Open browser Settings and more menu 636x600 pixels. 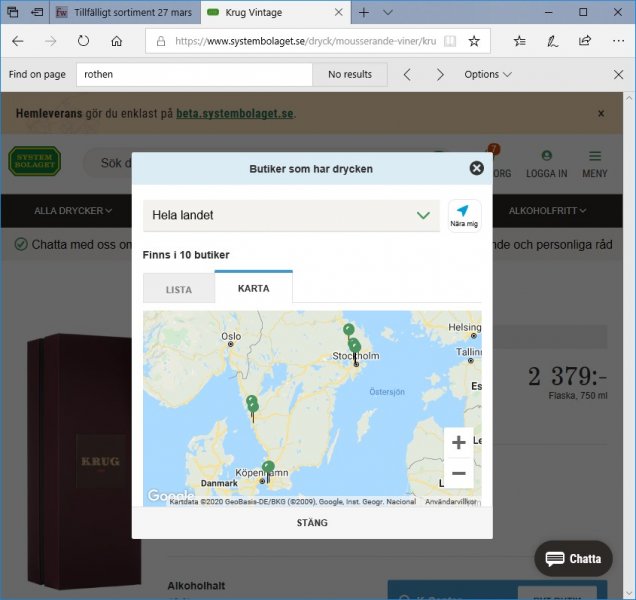pyautogui.click(x=618, y=41)
